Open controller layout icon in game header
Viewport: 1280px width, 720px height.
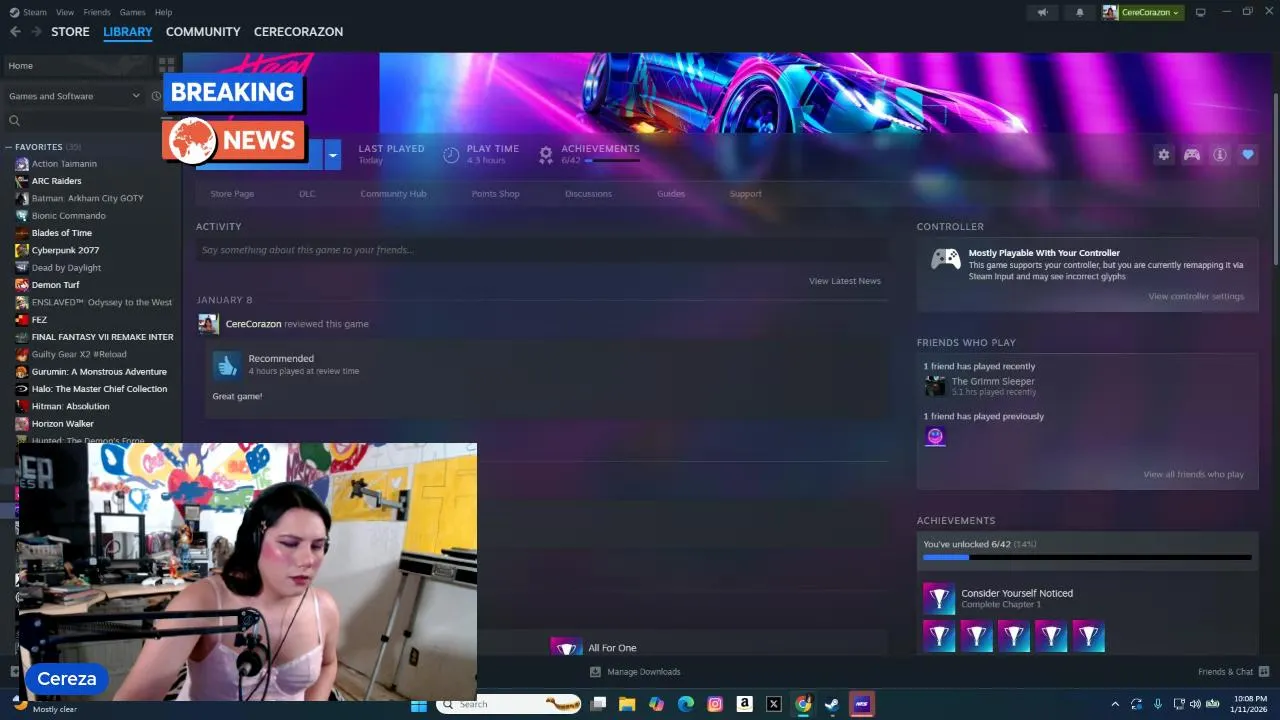point(1192,155)
